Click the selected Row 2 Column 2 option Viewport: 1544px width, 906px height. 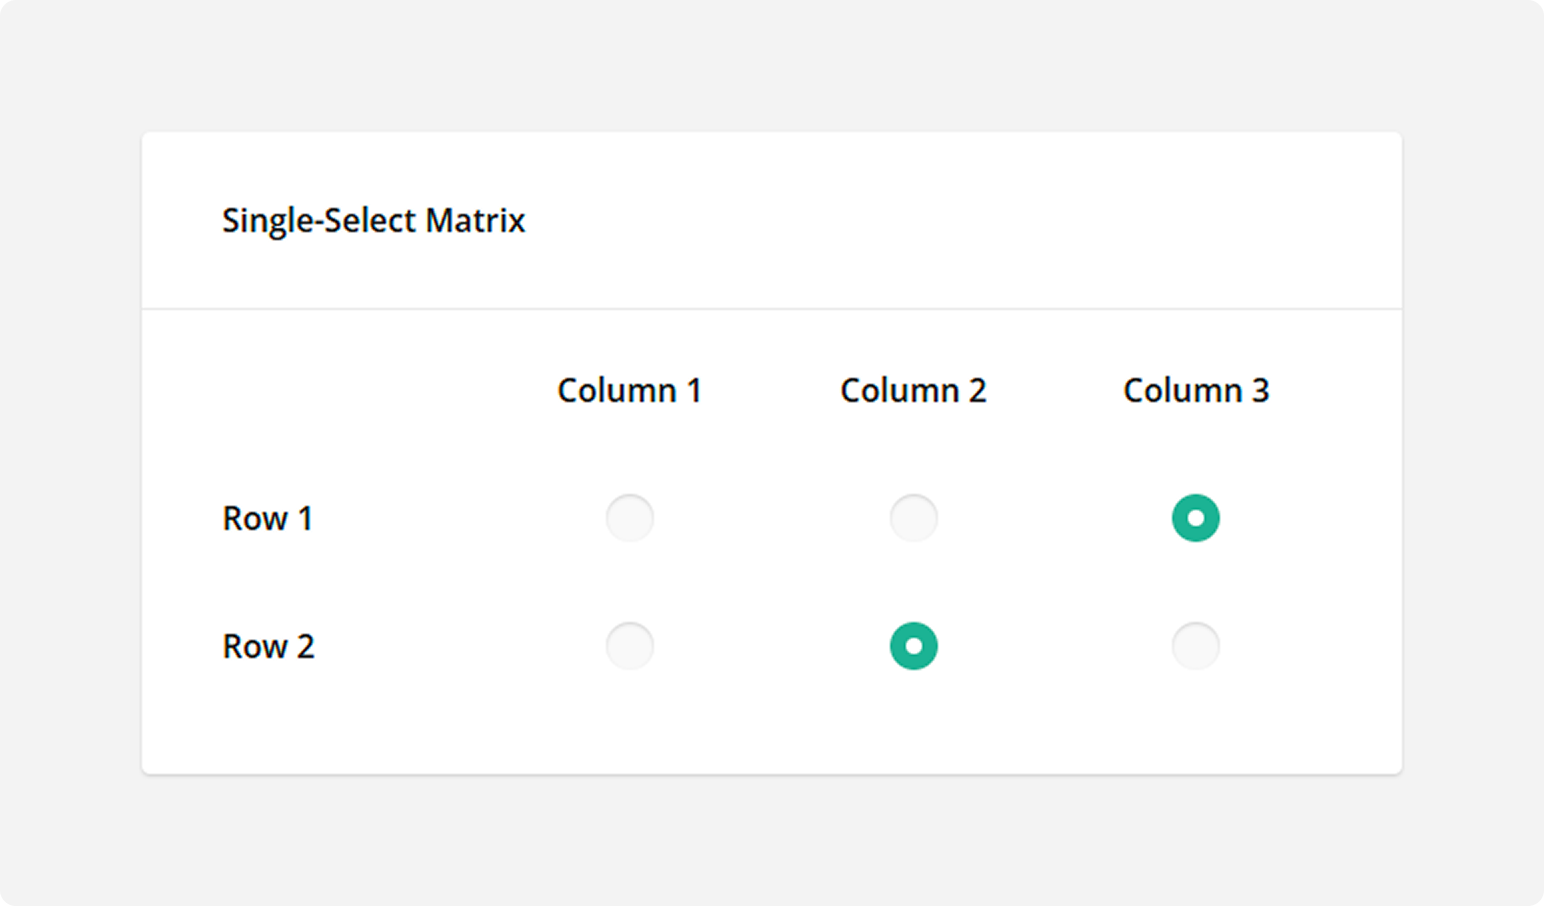coord(913,646)
